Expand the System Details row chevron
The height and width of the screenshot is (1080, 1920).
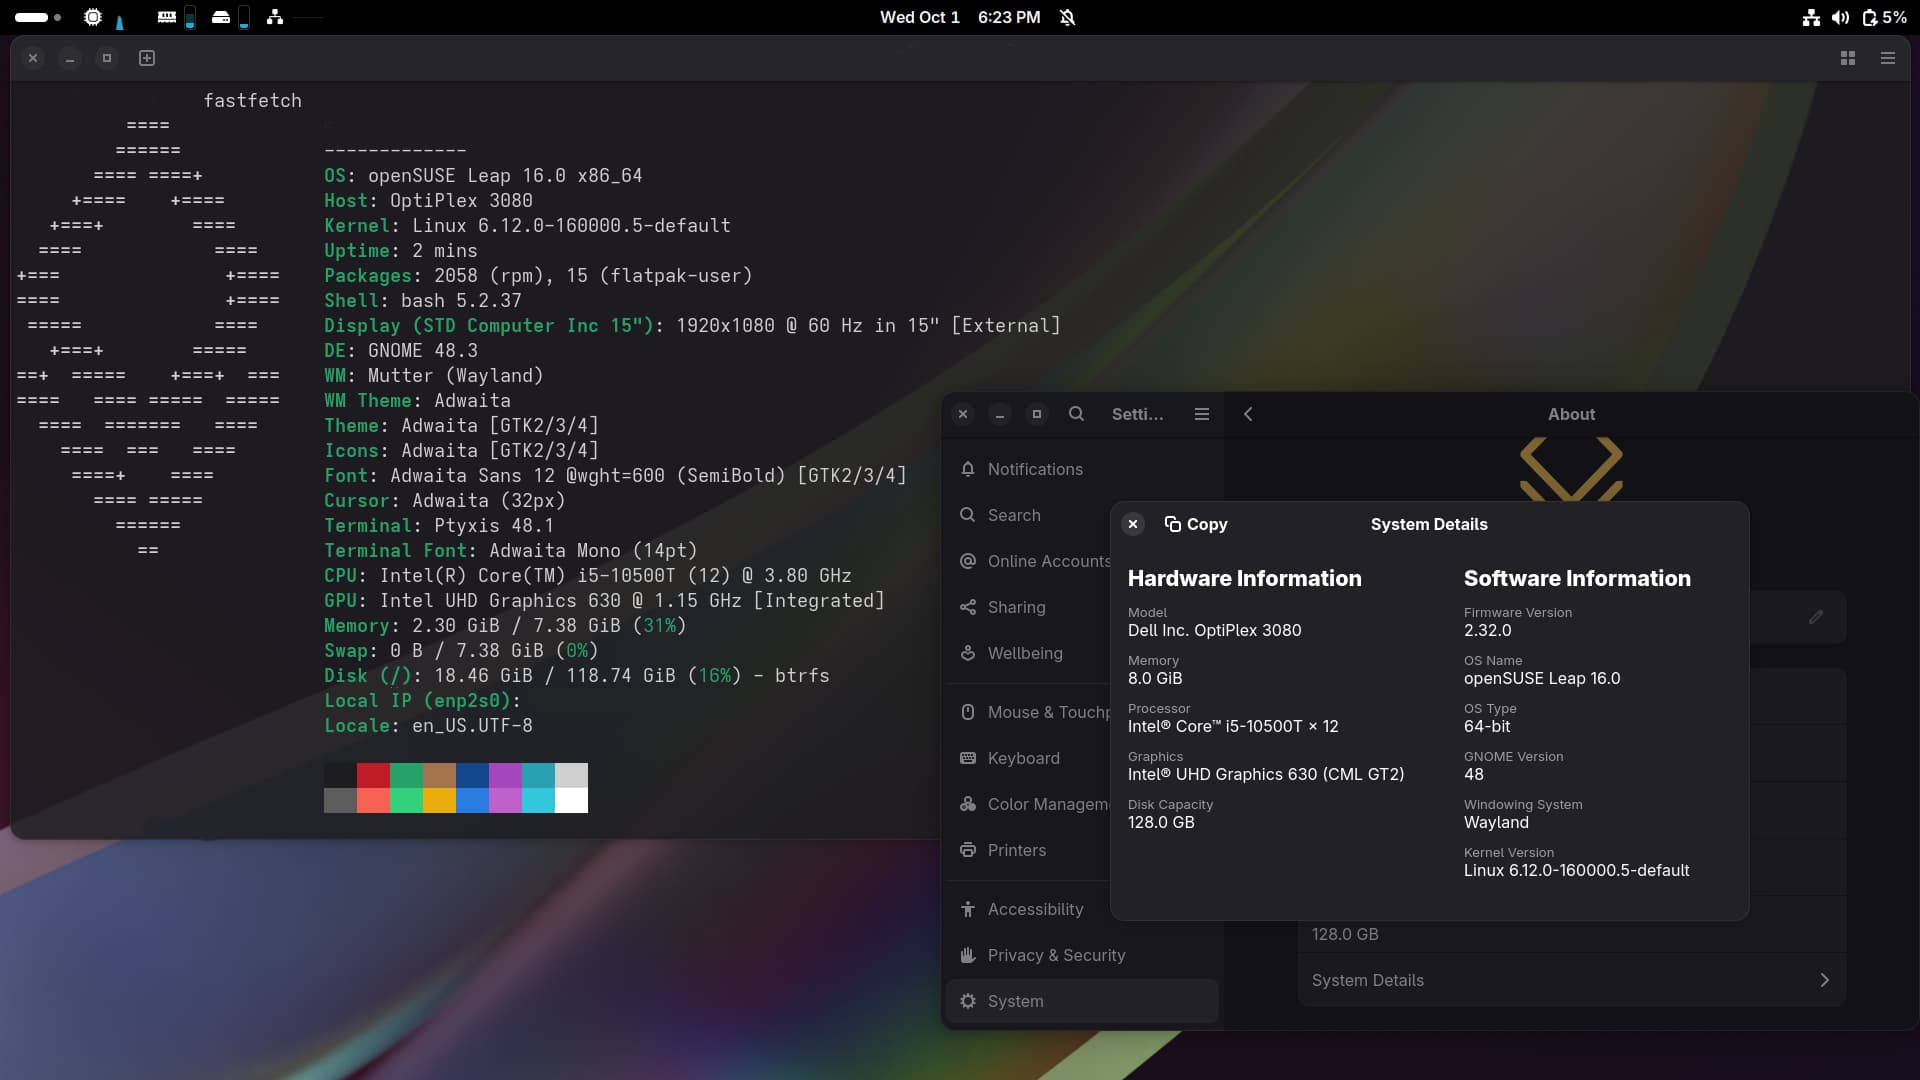[x=1824, y=980]
